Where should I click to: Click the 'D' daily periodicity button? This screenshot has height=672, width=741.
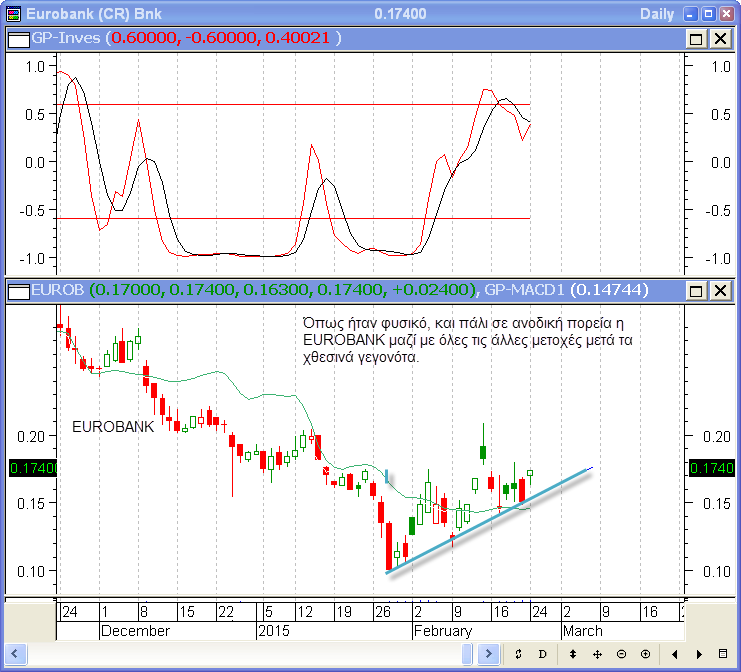click(x=542, y=655)
